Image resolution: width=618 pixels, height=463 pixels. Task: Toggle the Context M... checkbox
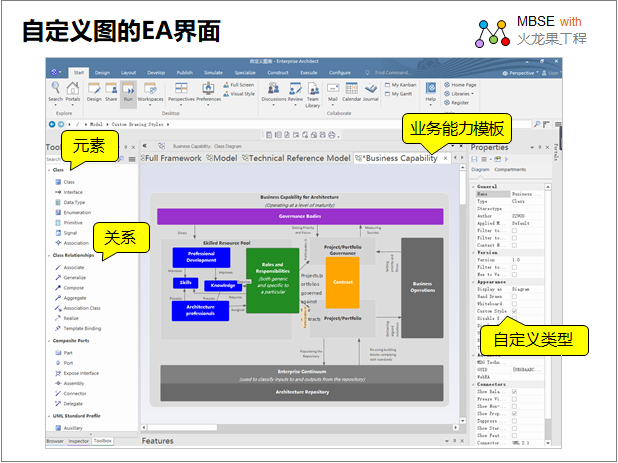click(x=514, y=245)
